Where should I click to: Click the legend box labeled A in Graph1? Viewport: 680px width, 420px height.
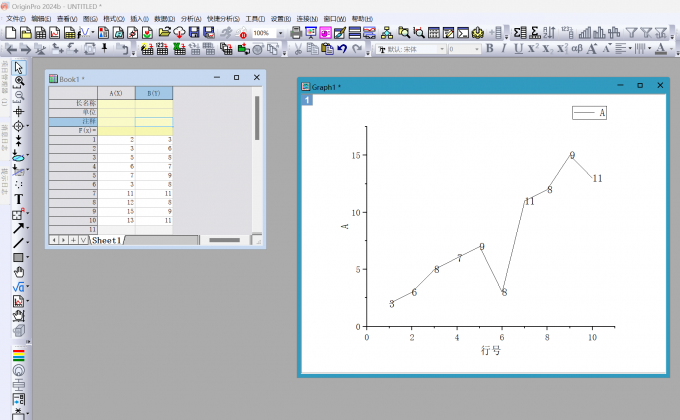pos(589,113)
